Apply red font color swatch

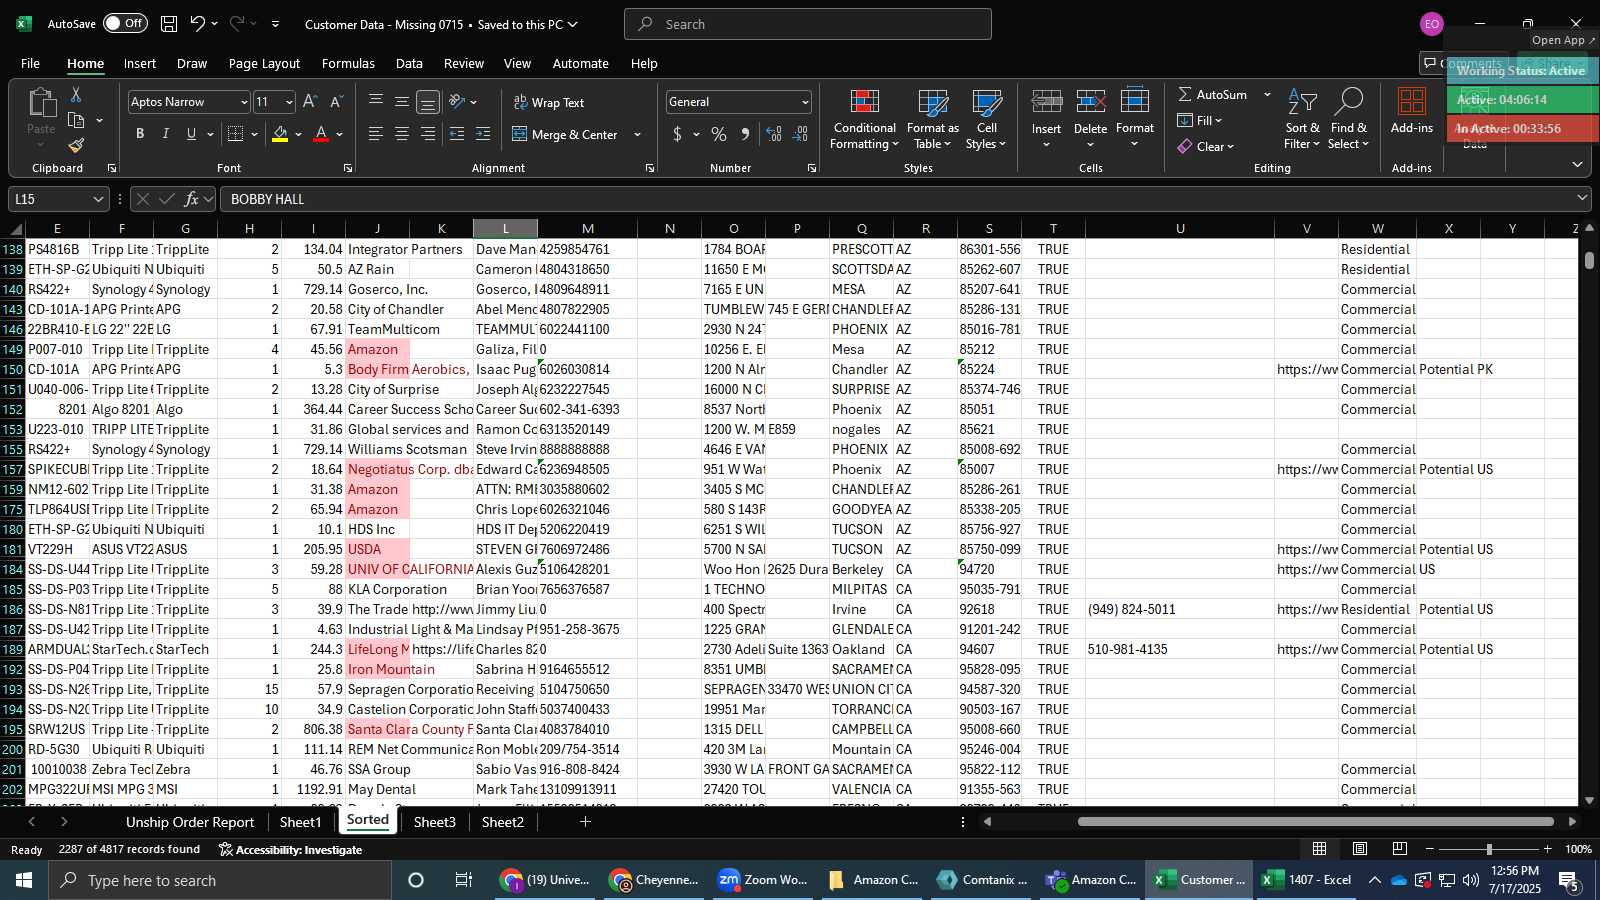coord(321,134)
